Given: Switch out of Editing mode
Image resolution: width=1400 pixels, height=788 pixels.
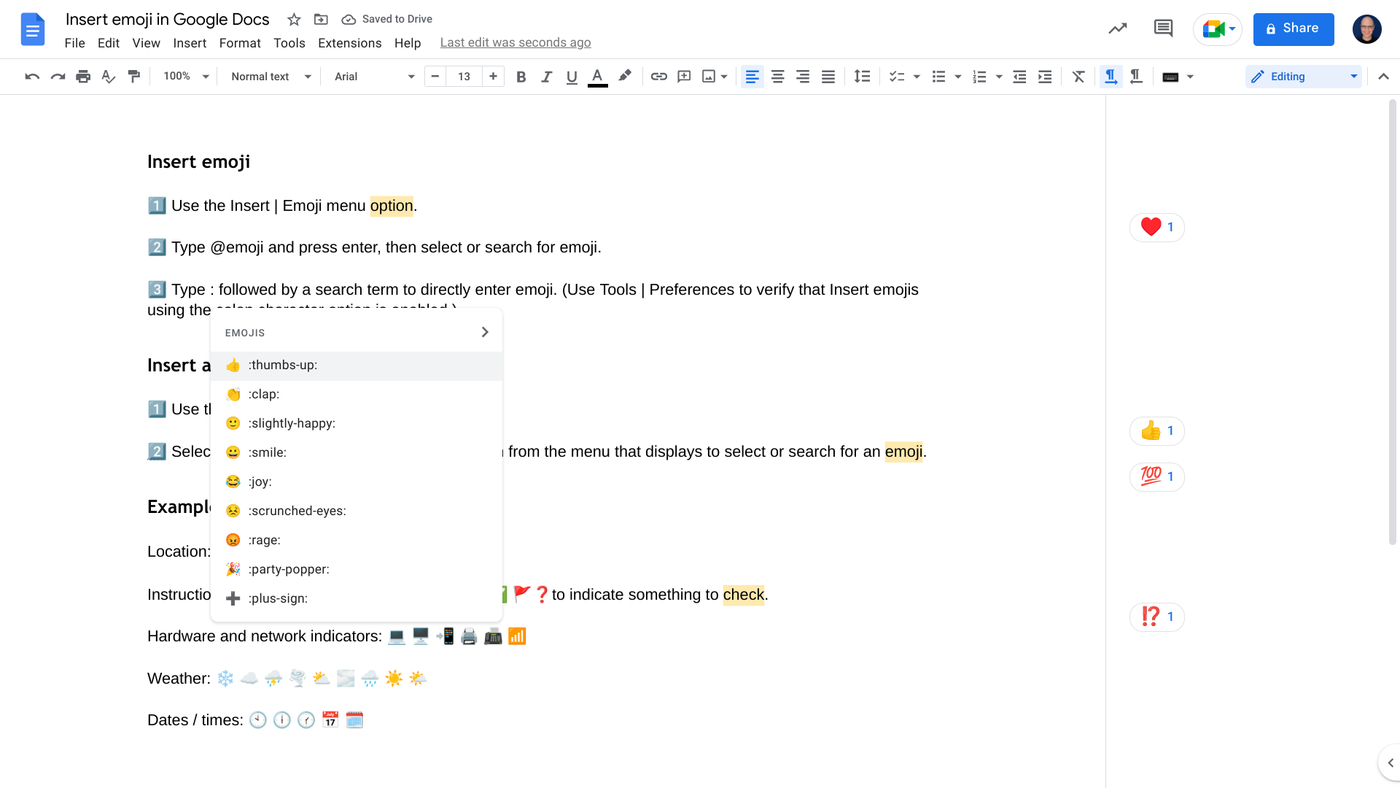Looking at the screenshot, I should point(1302,76).
